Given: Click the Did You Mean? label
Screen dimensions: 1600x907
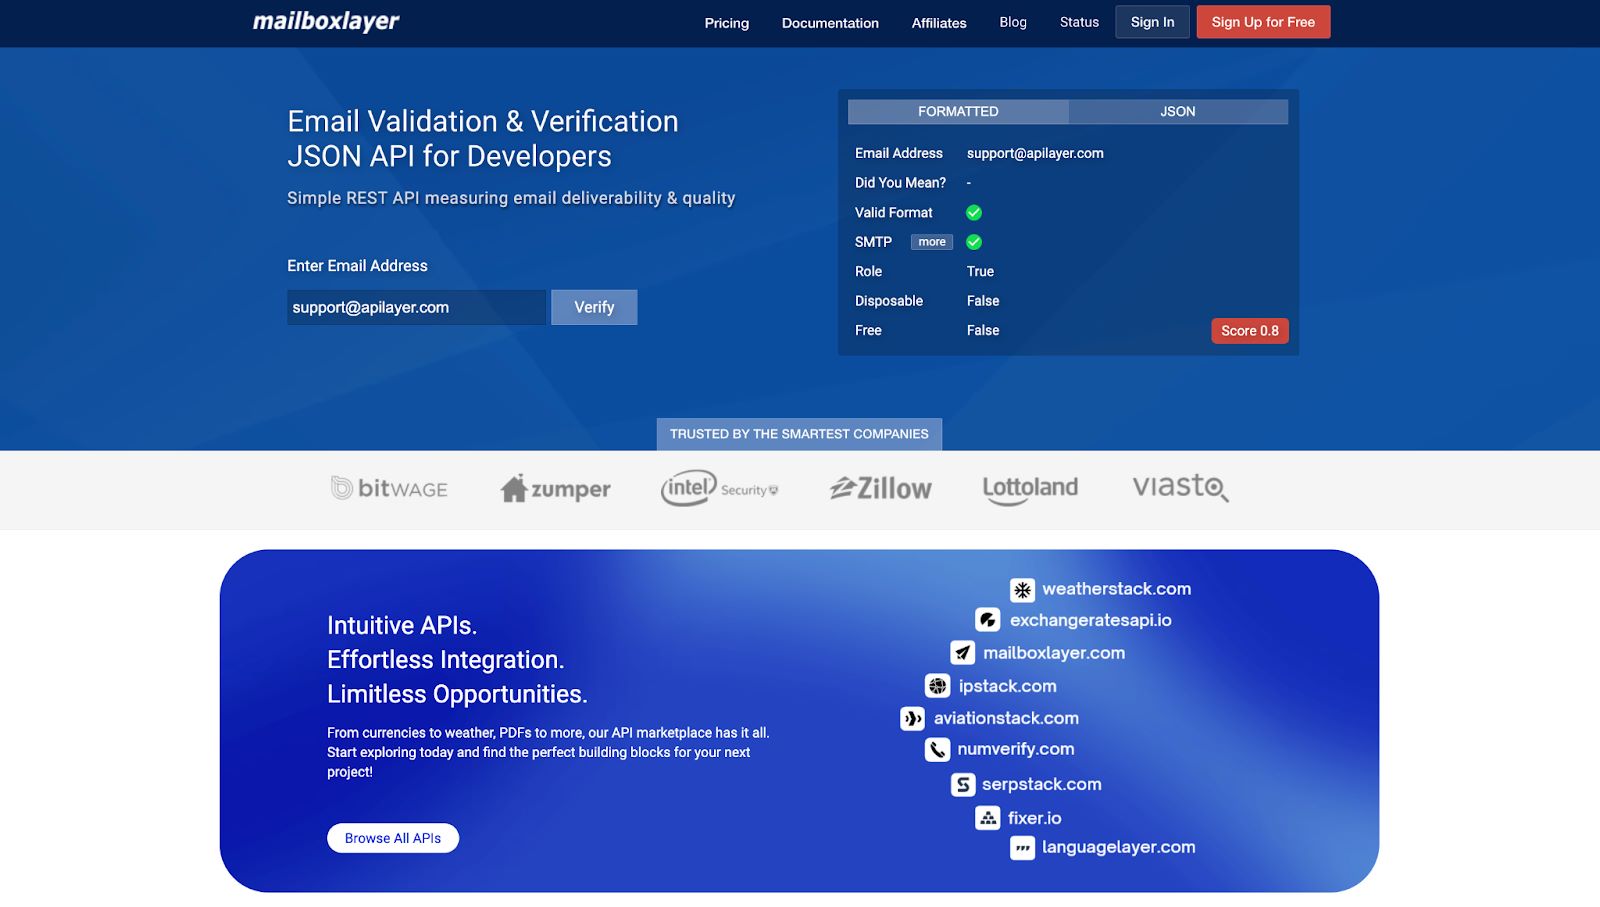Looking at the screenshot, I should [900, 183].
